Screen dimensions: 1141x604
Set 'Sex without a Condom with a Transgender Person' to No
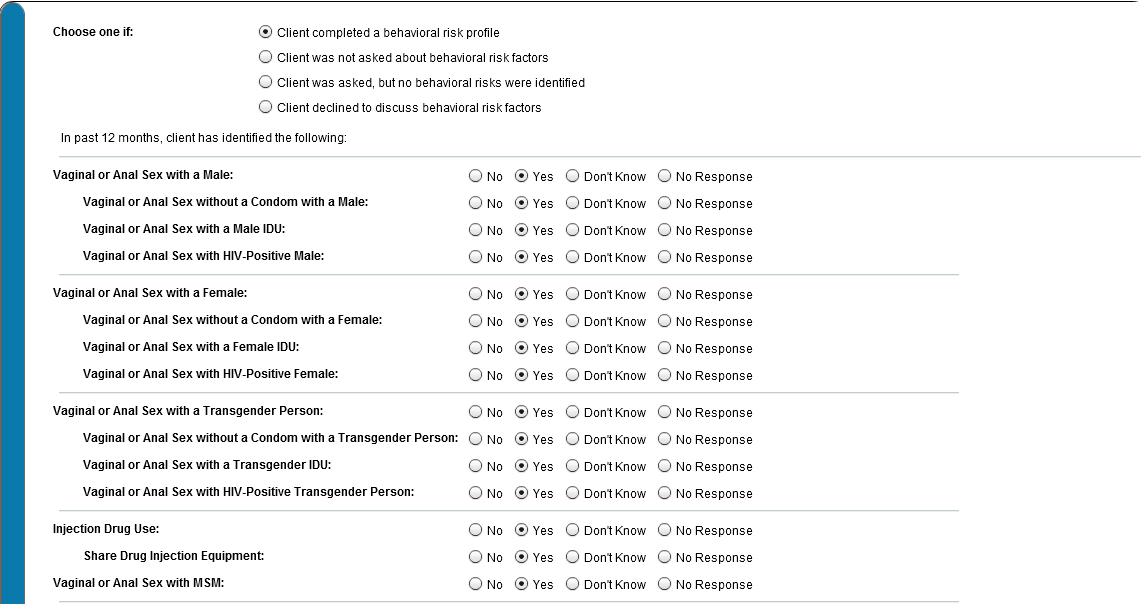coord(475,439)
